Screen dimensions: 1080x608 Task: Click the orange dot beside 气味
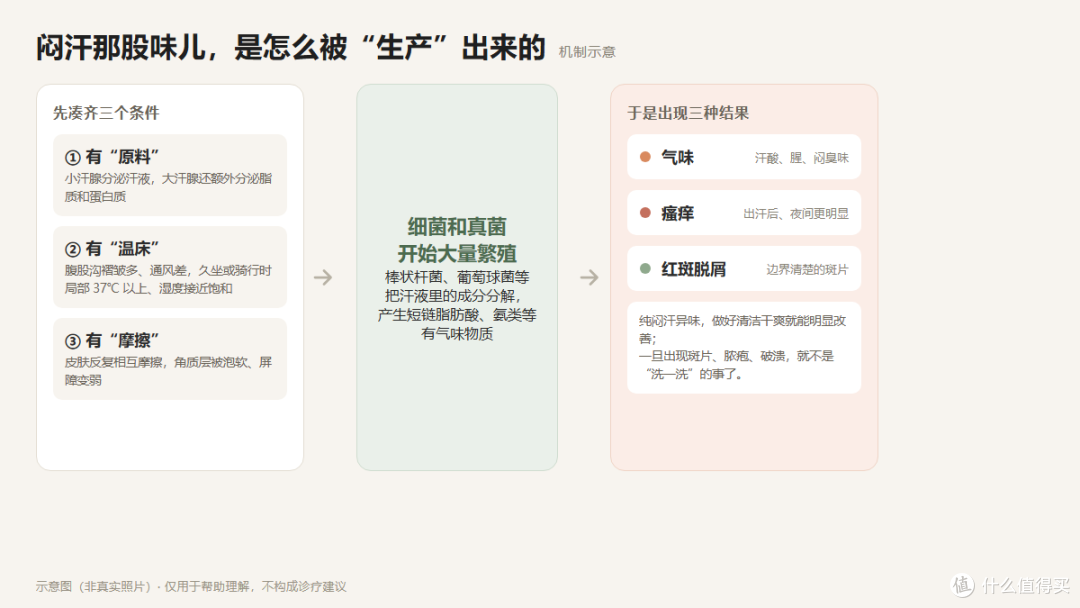pyautogui.click(x=645, y=157)
